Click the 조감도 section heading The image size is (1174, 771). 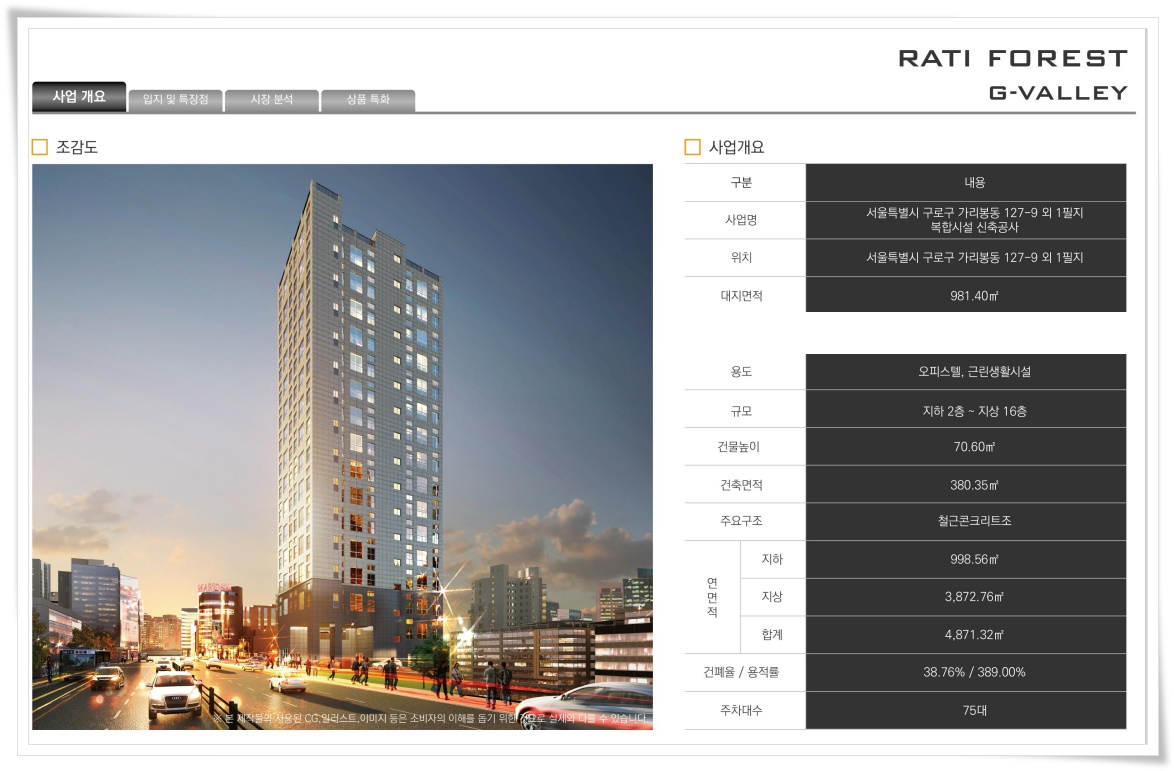point(76,147)
